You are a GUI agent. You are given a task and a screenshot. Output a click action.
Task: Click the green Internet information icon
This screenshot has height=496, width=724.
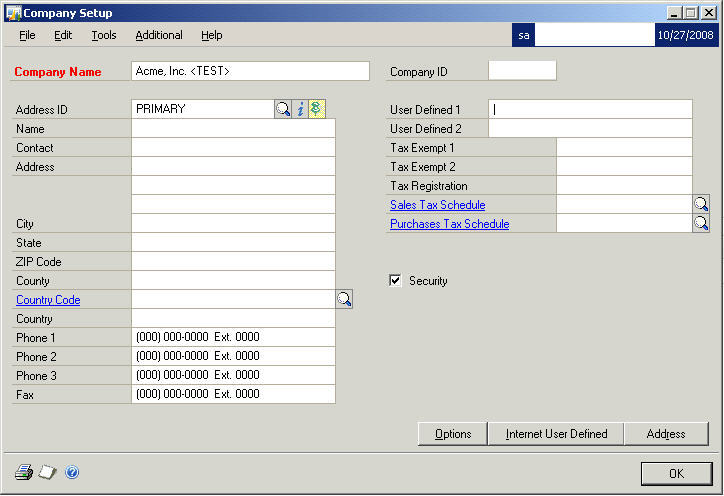click(x=317, y=109)
